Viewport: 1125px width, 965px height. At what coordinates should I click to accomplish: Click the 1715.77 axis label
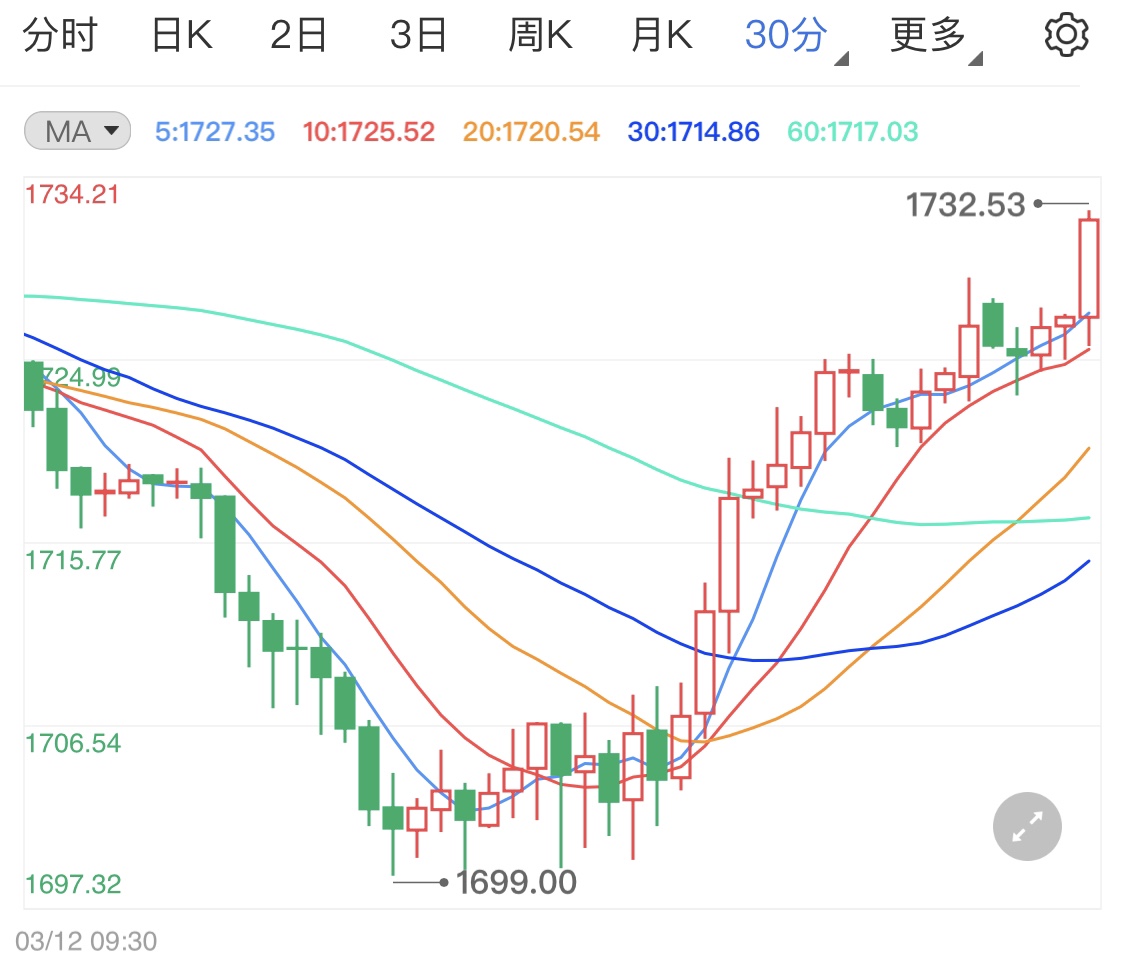point(72,560)
